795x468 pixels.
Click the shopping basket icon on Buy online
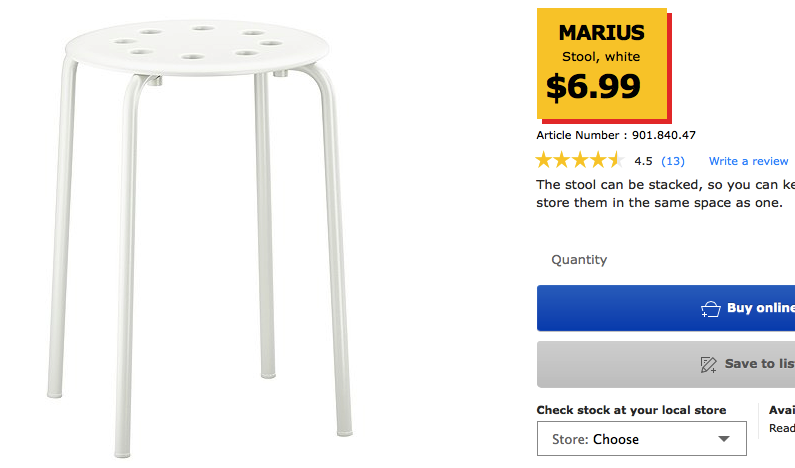tap(711, 308)
